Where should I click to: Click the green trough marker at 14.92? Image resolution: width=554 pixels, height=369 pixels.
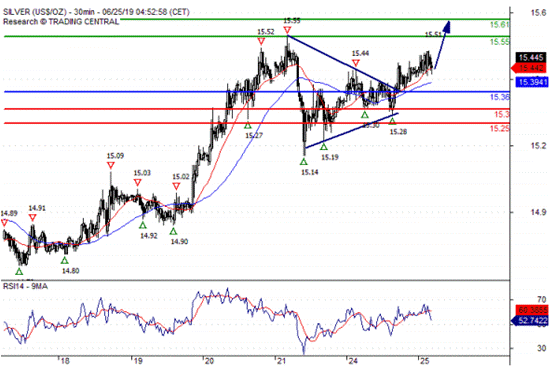point(142,225)
